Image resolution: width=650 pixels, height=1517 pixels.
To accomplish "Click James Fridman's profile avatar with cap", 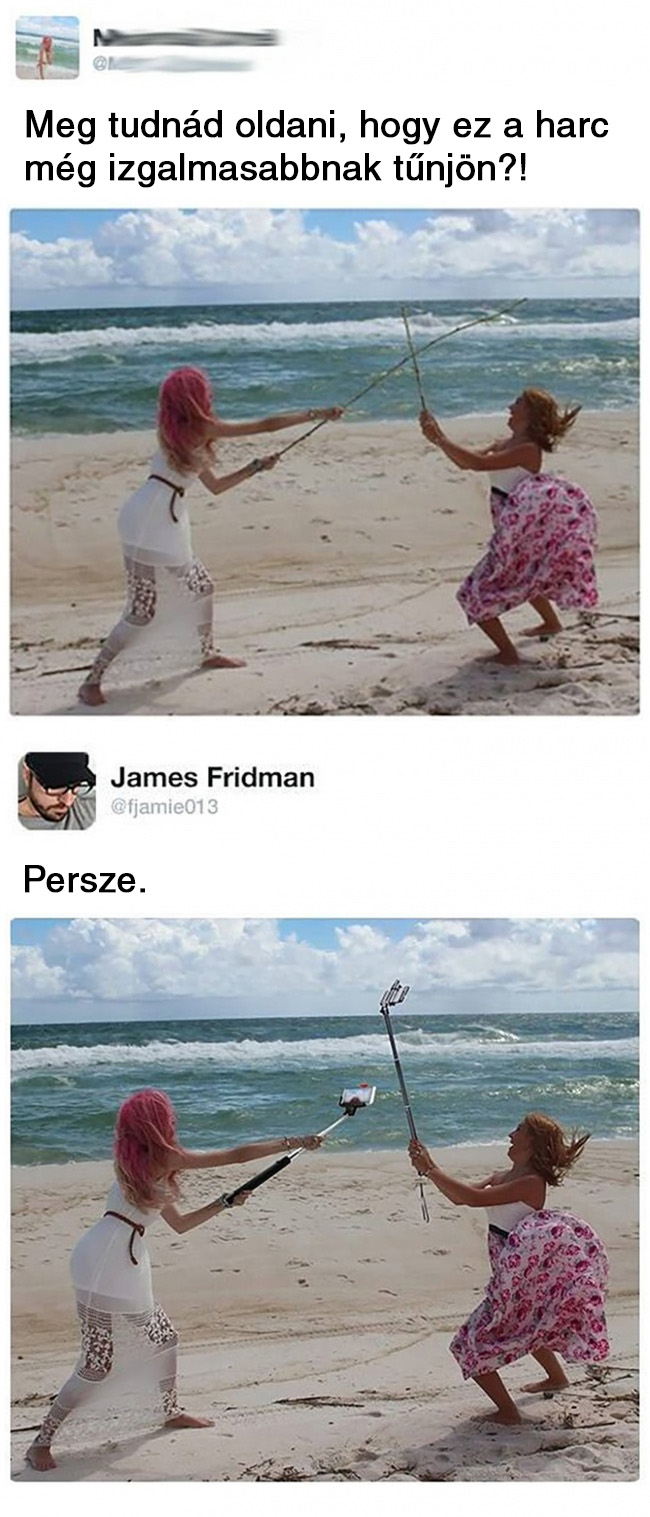I will click(x=56, y=790).
